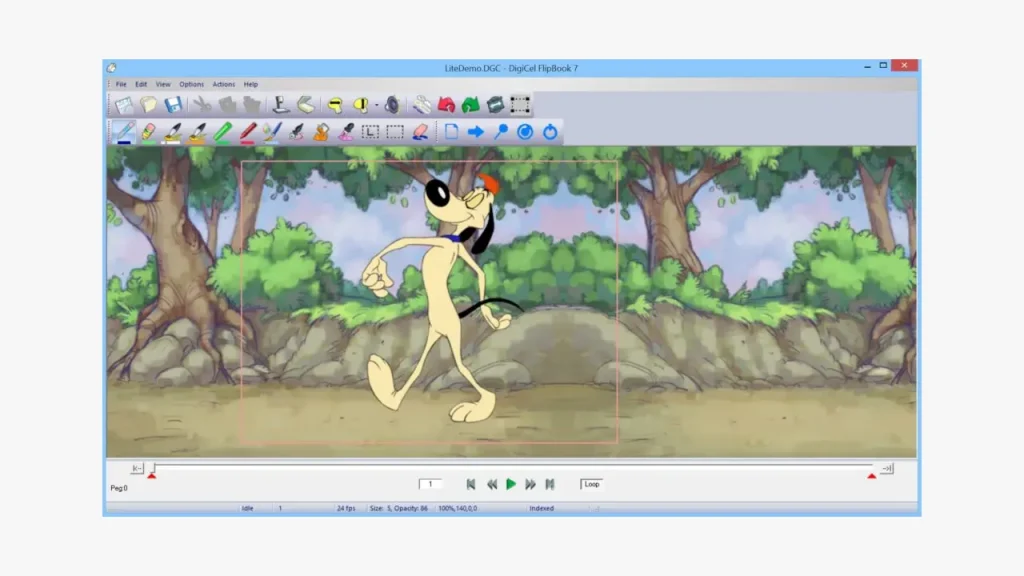Click the red undo arrow icon

(x=446, y=104)
